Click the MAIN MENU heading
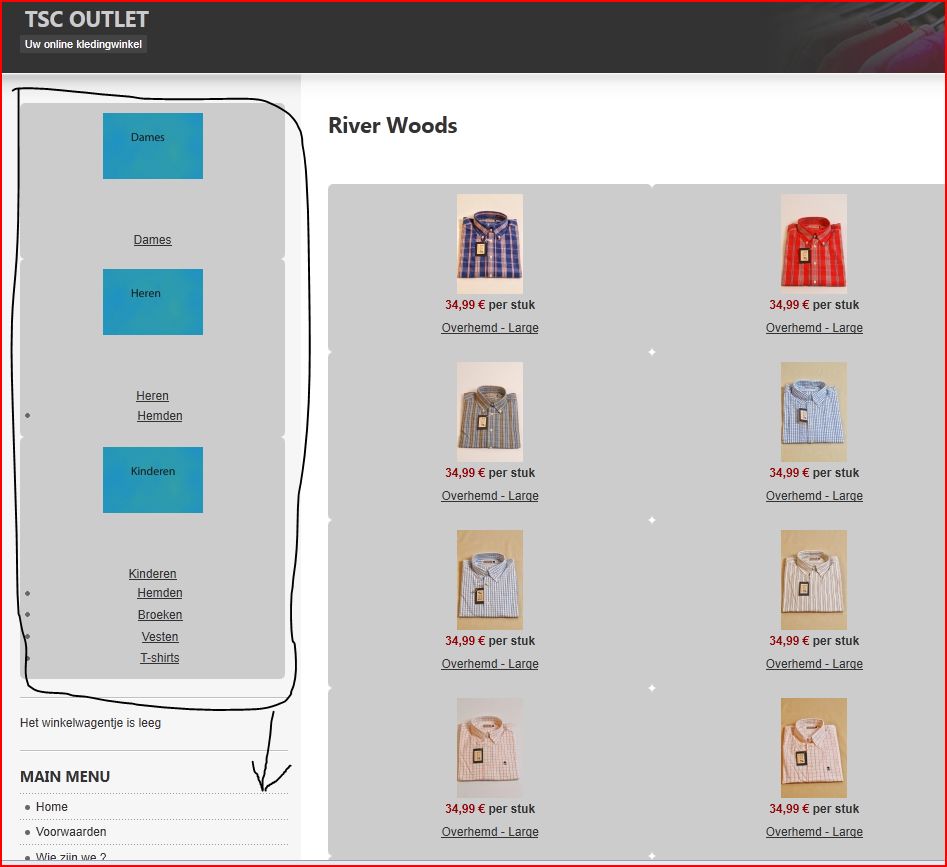 [65, 776]
